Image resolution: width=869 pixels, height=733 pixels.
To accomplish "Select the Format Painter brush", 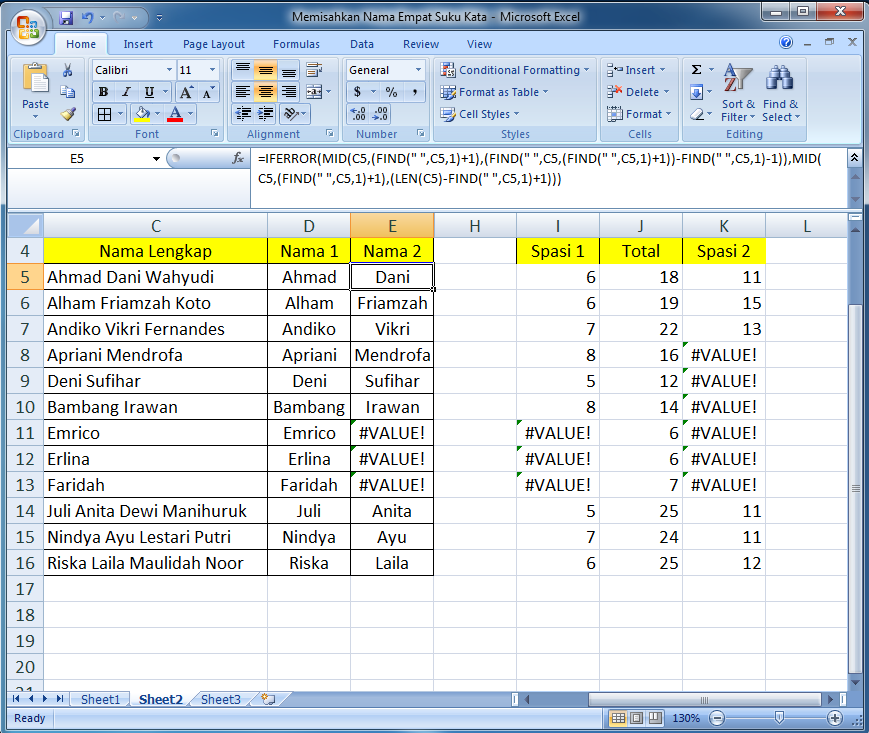I will click(68, 114).
